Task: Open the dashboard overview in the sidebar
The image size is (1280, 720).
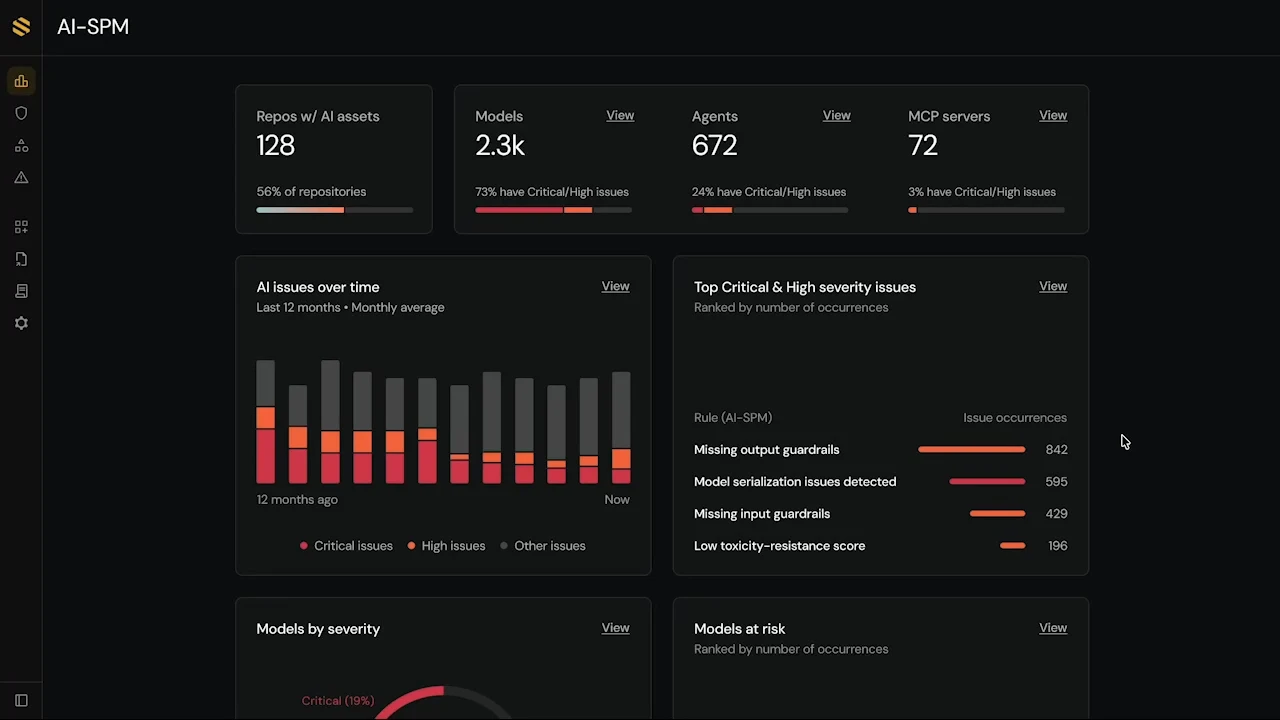Action: click(x=21, y=81)
